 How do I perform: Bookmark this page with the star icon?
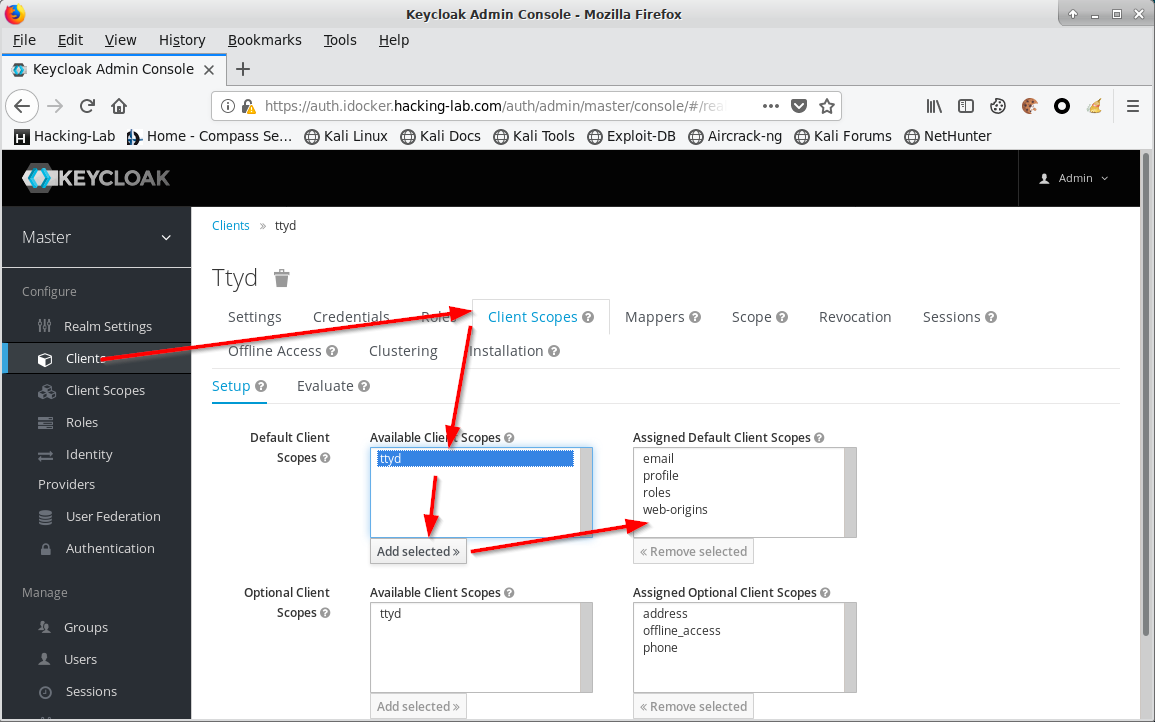coord(826,106)
